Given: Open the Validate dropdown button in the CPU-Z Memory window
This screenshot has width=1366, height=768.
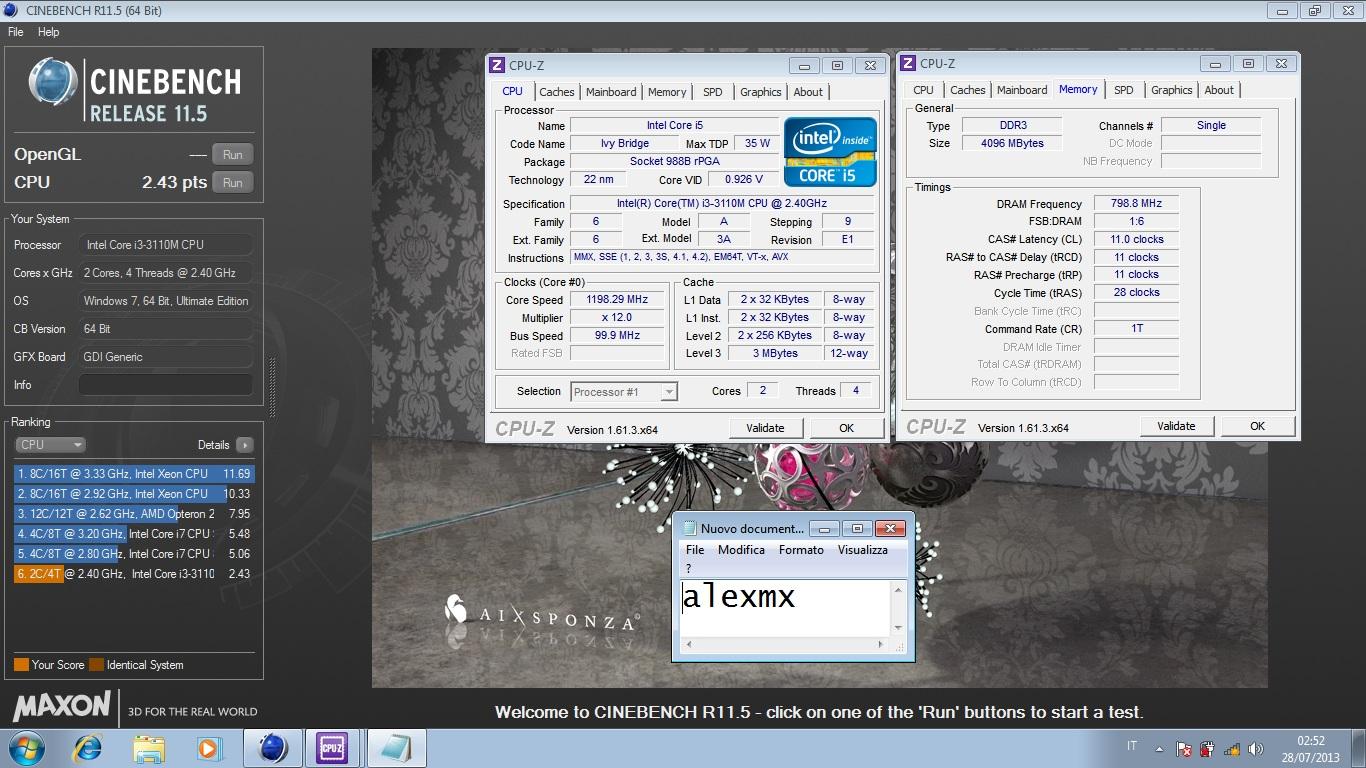Looking at the screenshot, I should click(x=1176, y=425).
